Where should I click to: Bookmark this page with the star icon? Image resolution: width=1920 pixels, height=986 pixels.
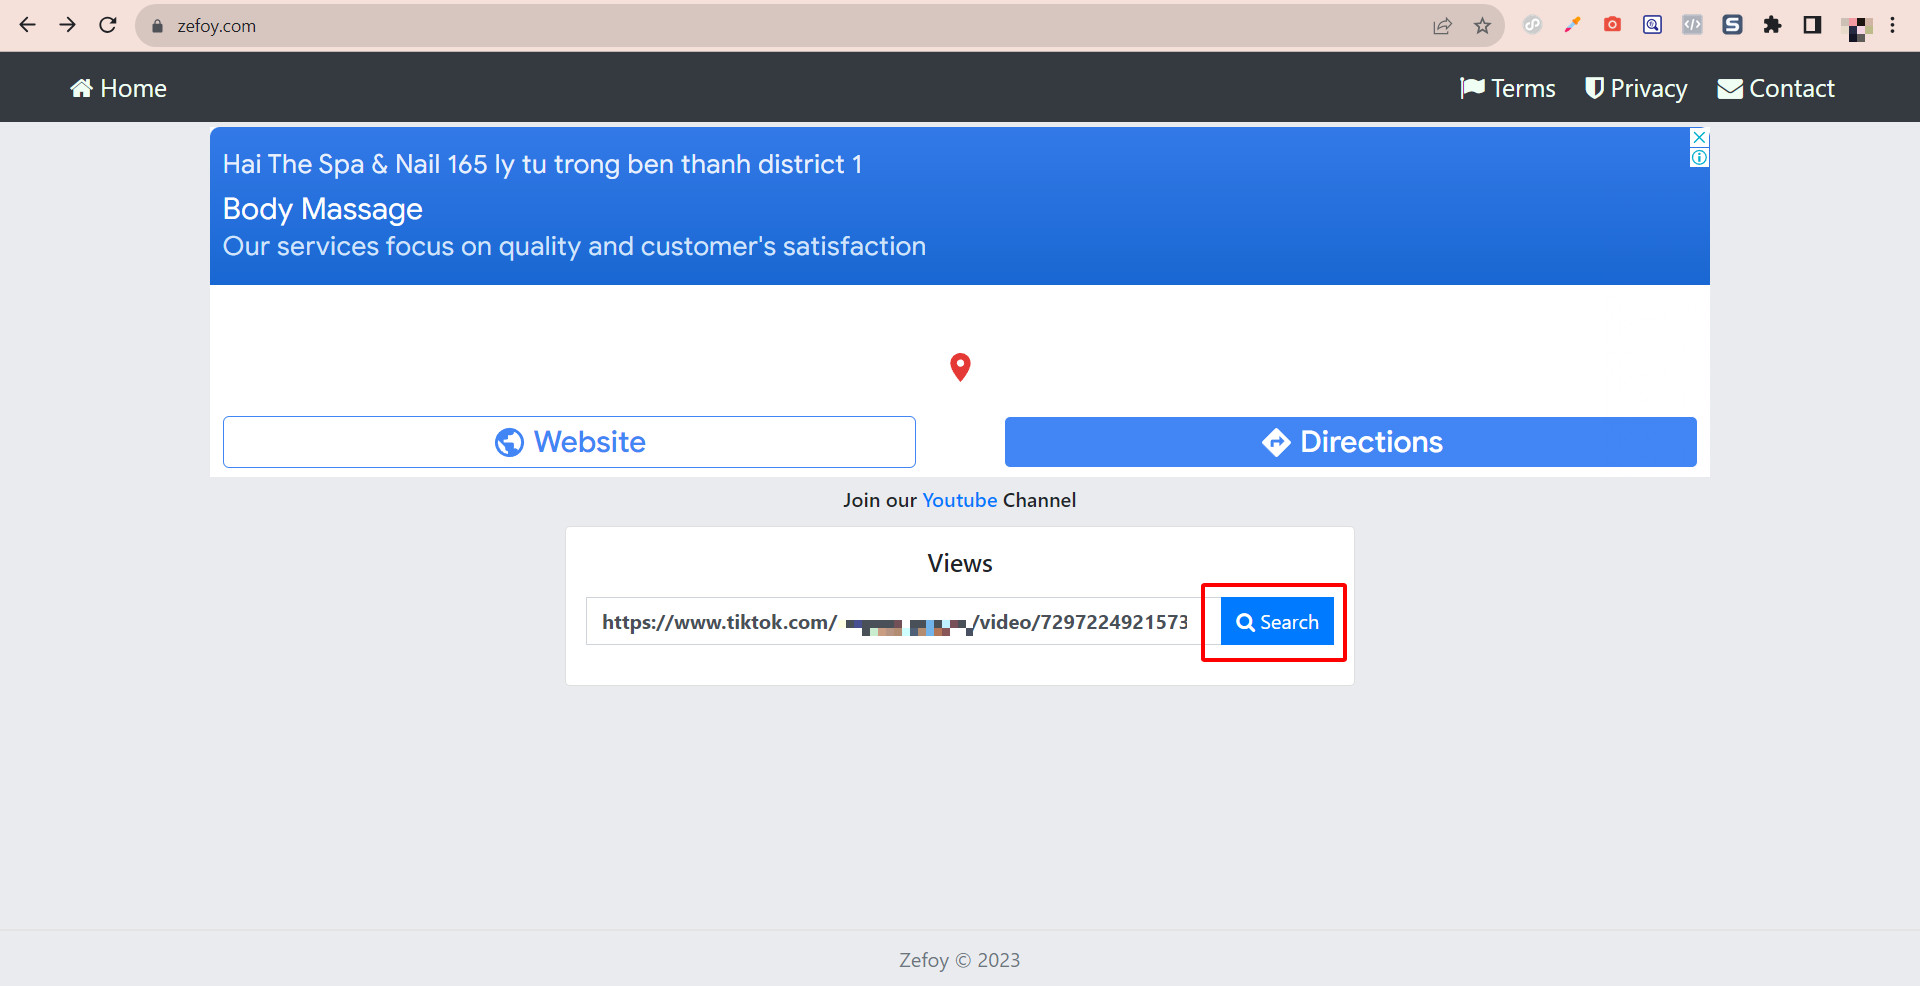coord(1482,26)
